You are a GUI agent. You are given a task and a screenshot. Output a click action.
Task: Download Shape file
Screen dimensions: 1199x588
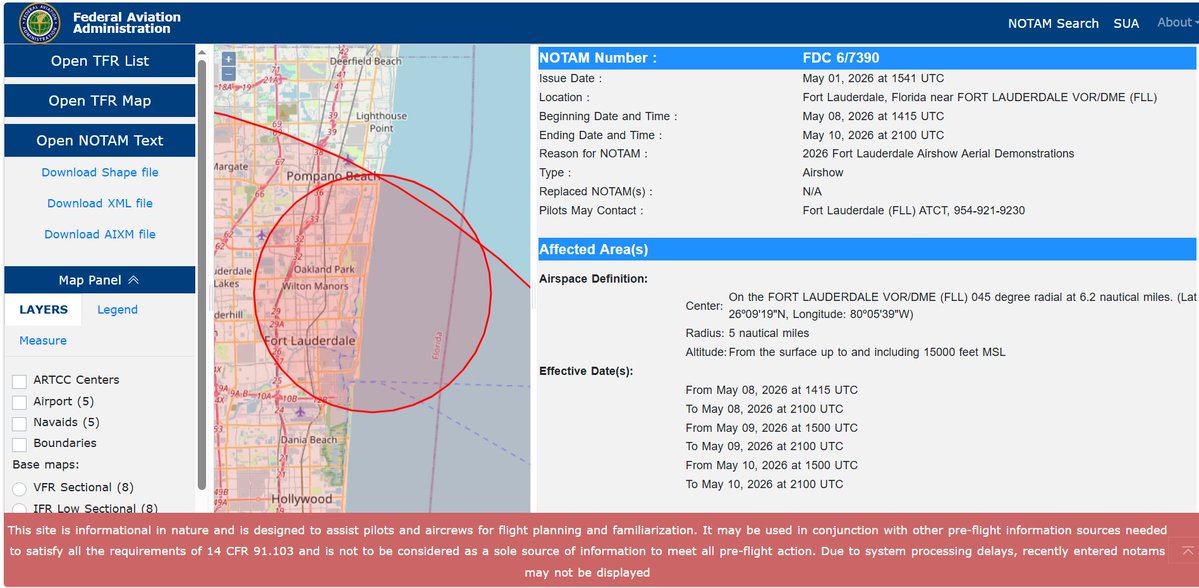tap(100, 172)
